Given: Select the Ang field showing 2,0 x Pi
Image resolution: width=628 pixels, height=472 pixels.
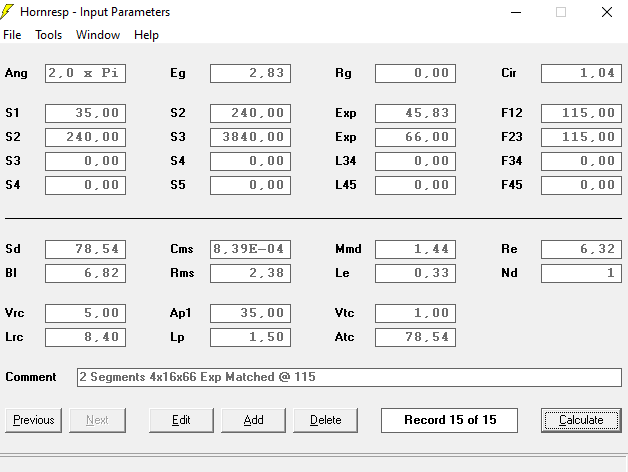Looking at the screenshot, I should [x=85, y=73].
